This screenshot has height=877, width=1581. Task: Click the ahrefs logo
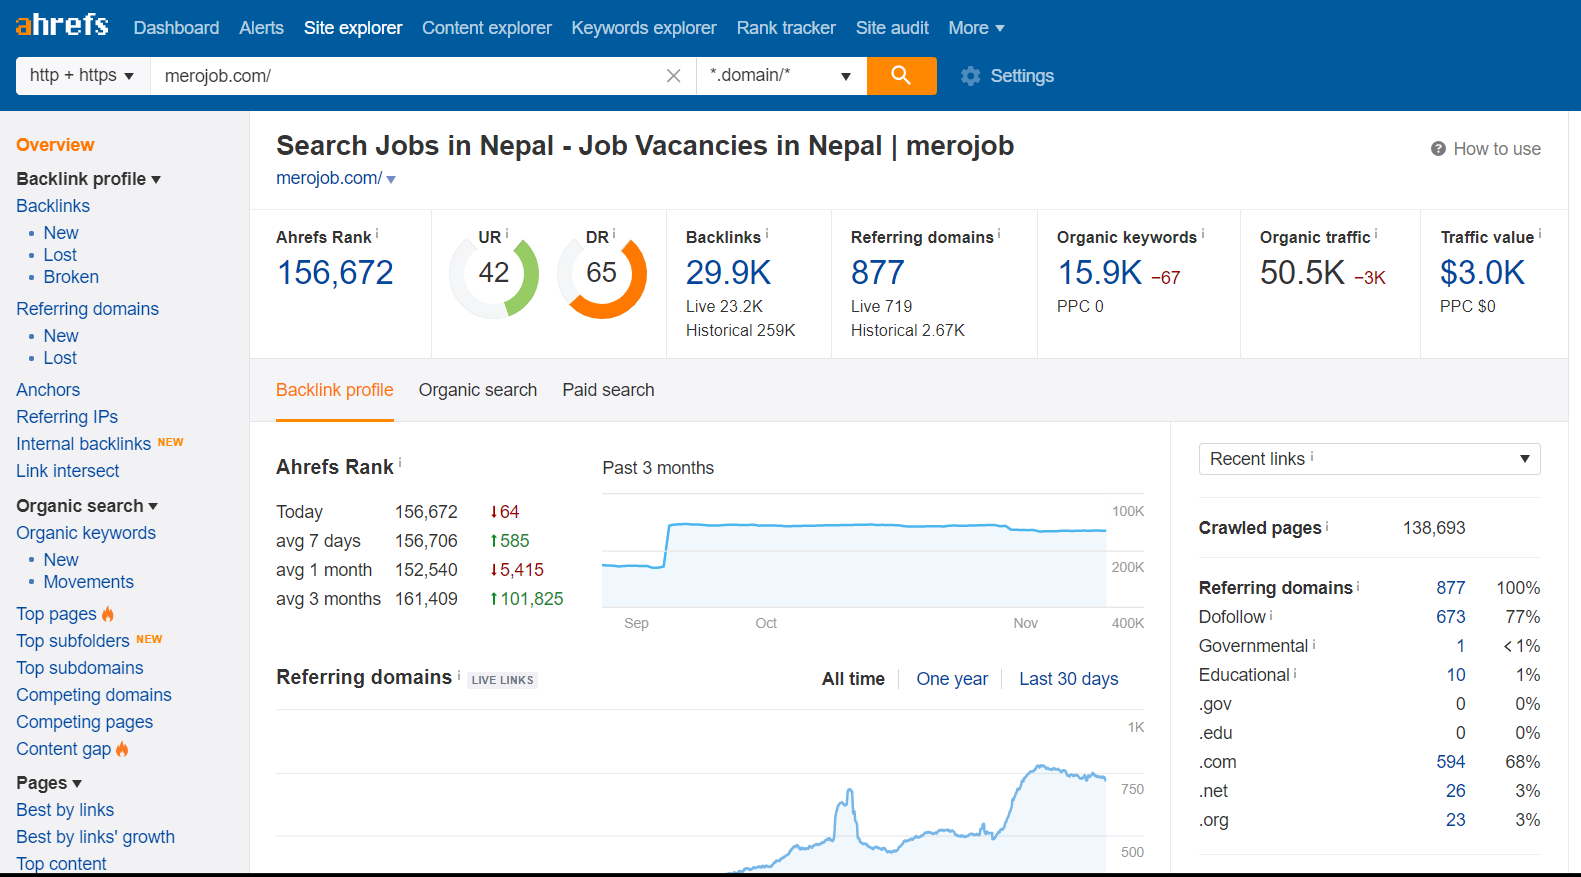[x=62, y=25]
